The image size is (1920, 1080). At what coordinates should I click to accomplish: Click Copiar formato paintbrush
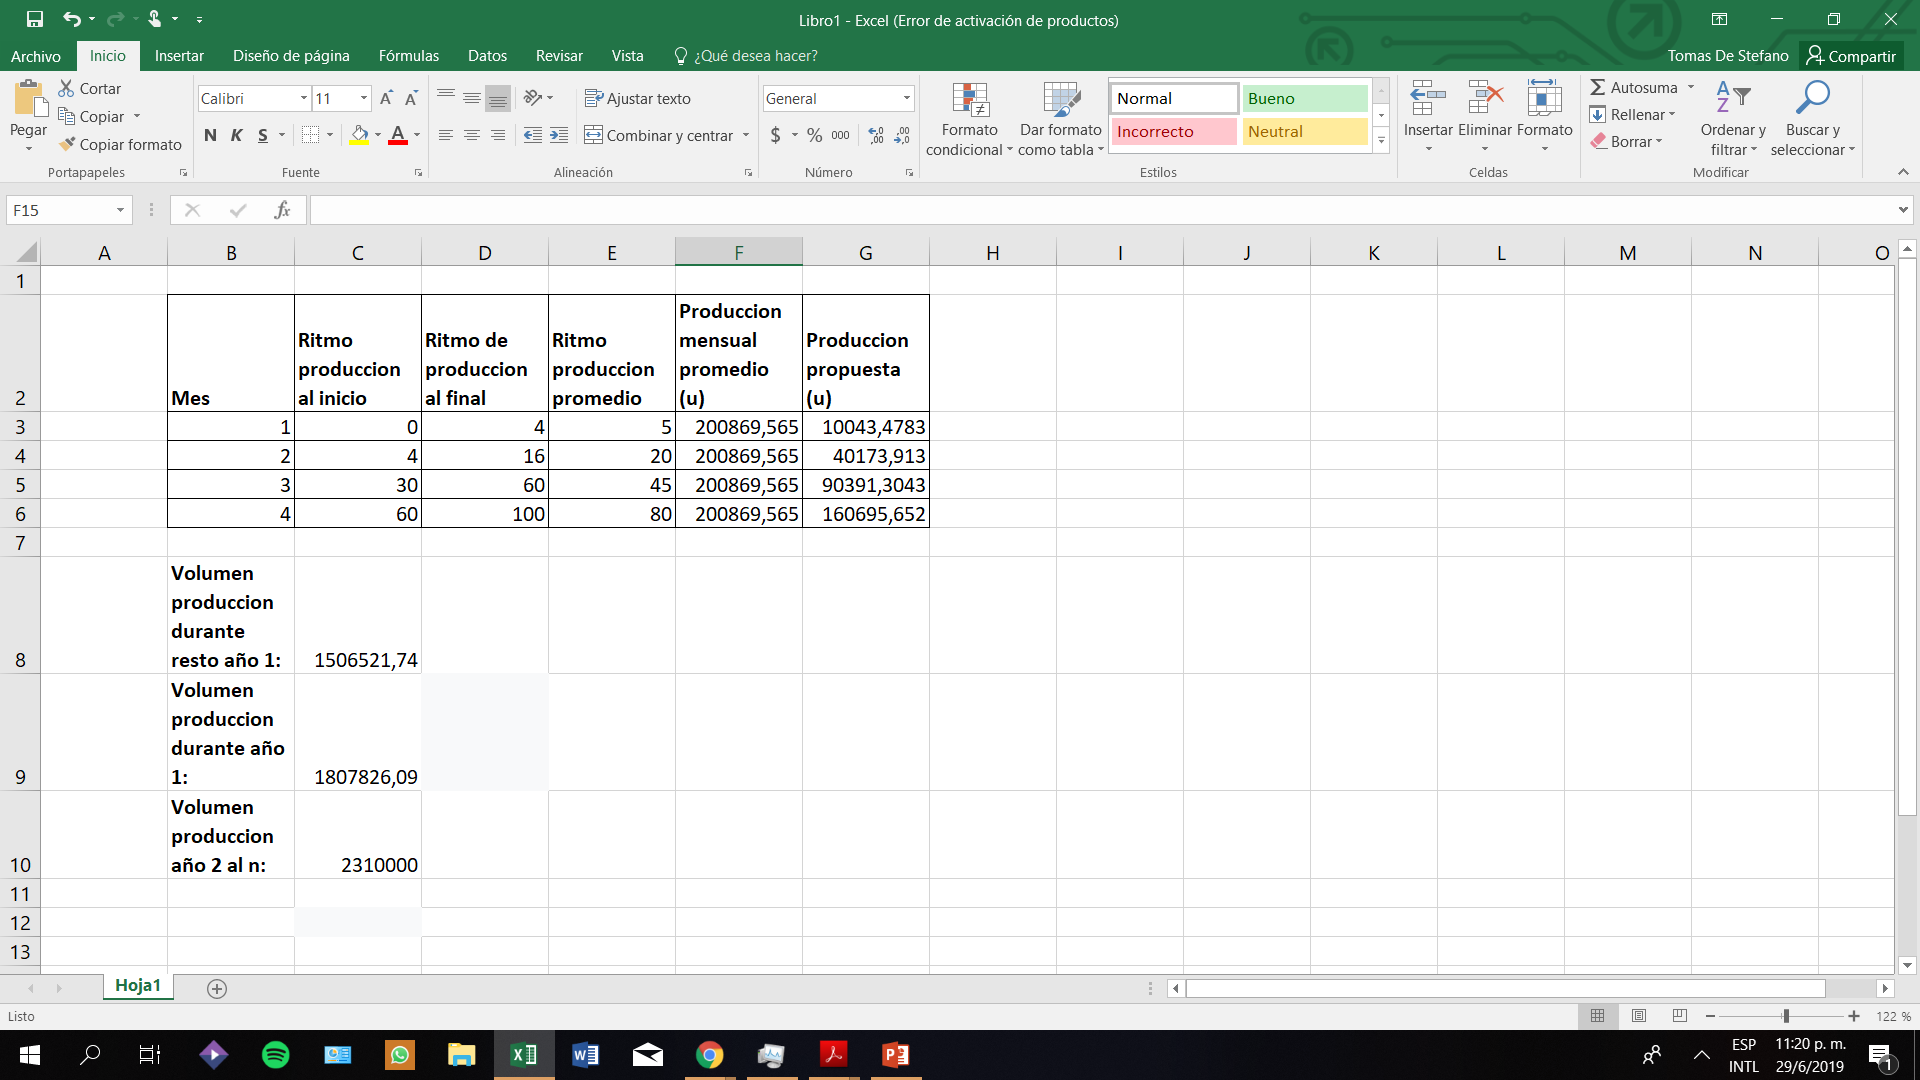pyautogui.click(x=67, y=145)
